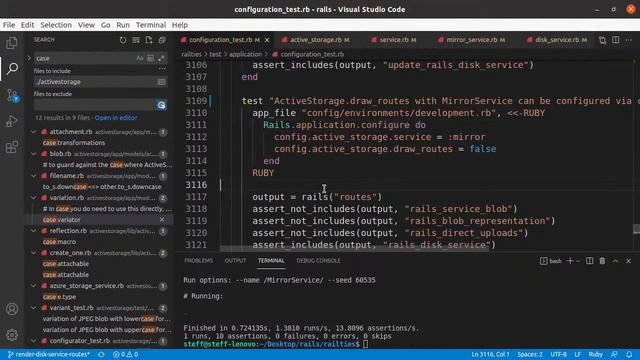Image resolution: width=640 pixels, height=360 pixels.
Task: Collapse attachment.rb search results
Action: [x=34, y=132]
